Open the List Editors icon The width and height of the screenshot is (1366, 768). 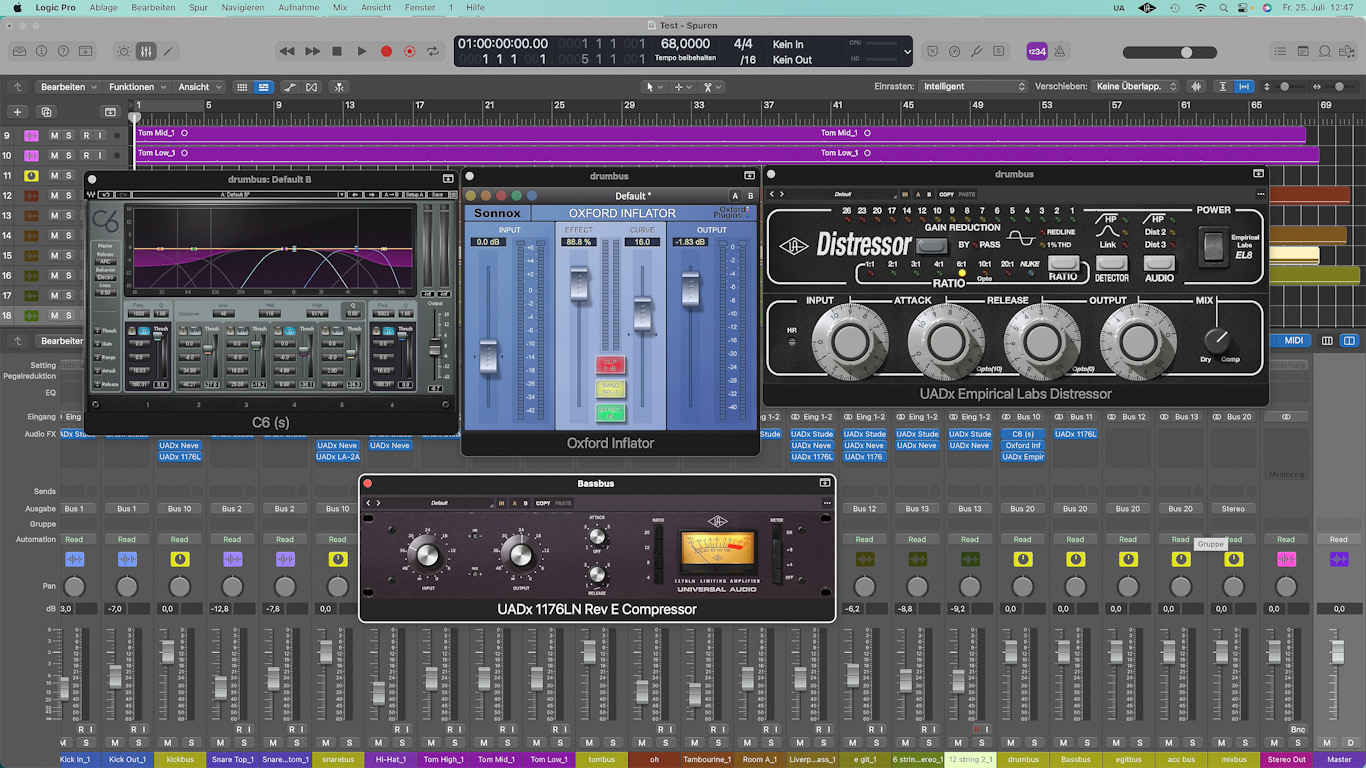1281,51
